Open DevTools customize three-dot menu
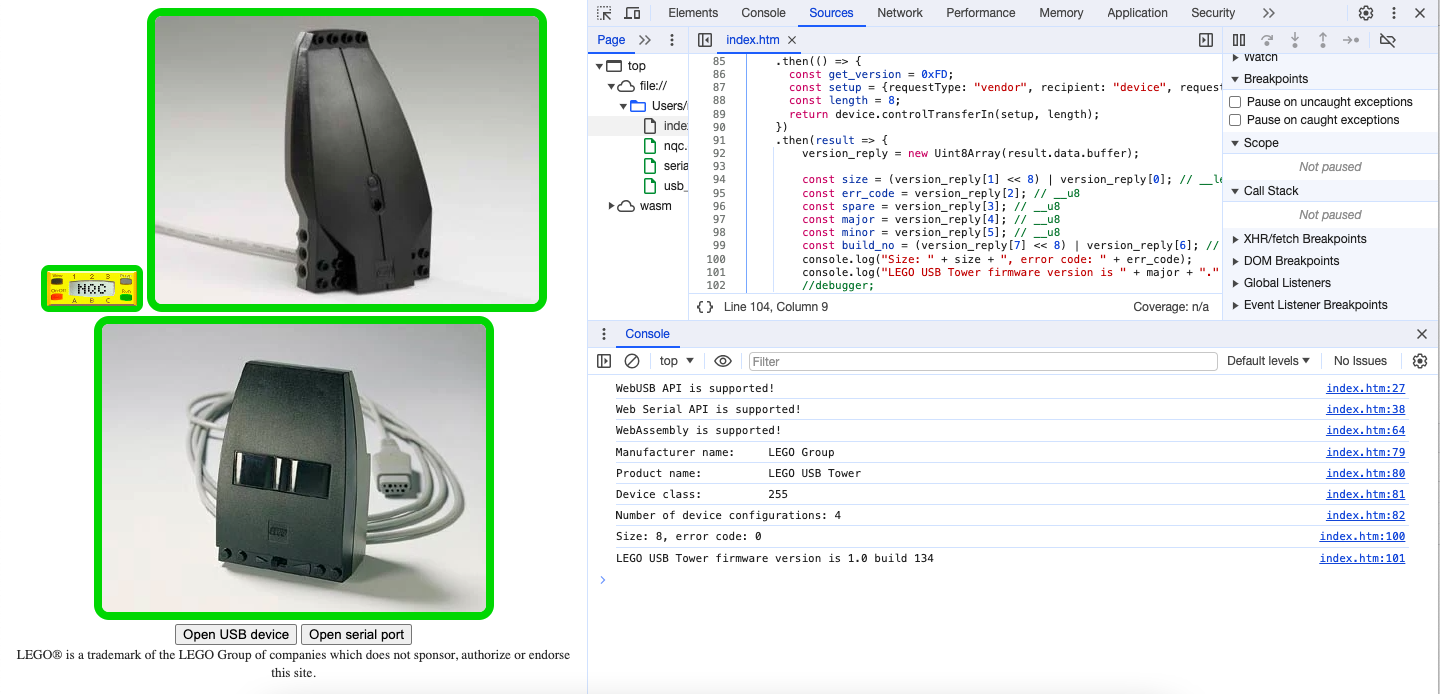This screenshot has height=694, width=1440. [1394, 13]
